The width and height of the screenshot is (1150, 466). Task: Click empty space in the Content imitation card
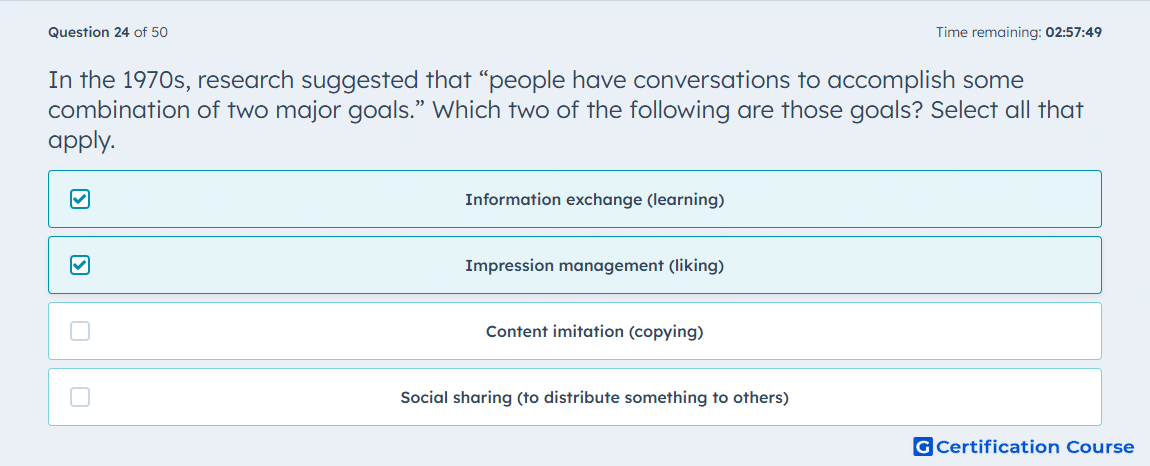coord(917,331)
